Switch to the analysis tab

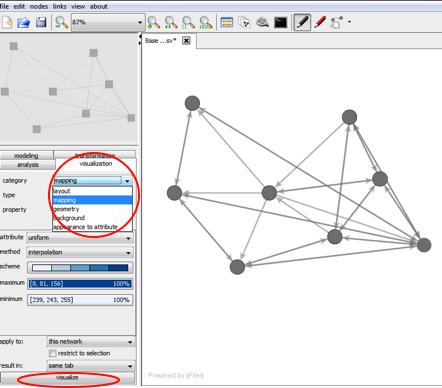tap(28, 165)
